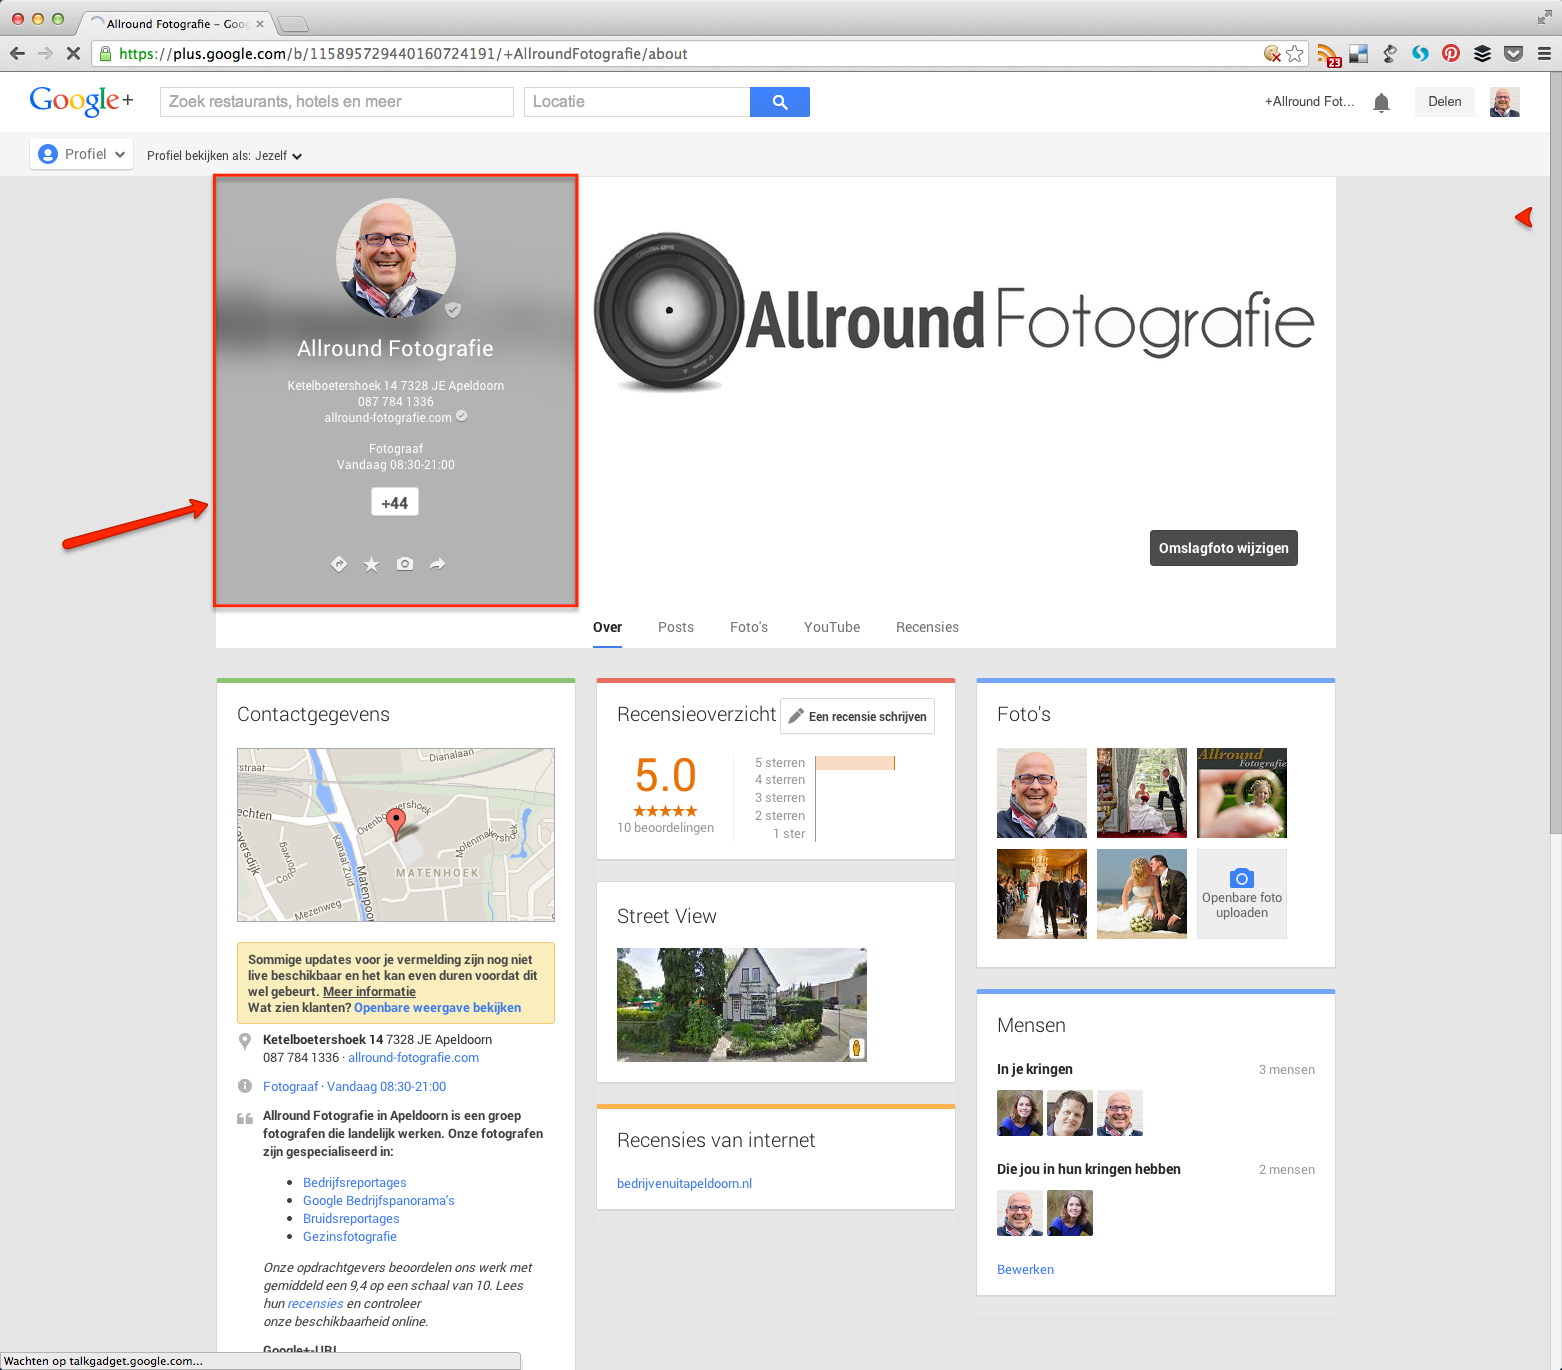This screenshot has width=1562, height=1370.
Task: Expand the Profiel dropdown menu
Action: (x=82, y=154)
